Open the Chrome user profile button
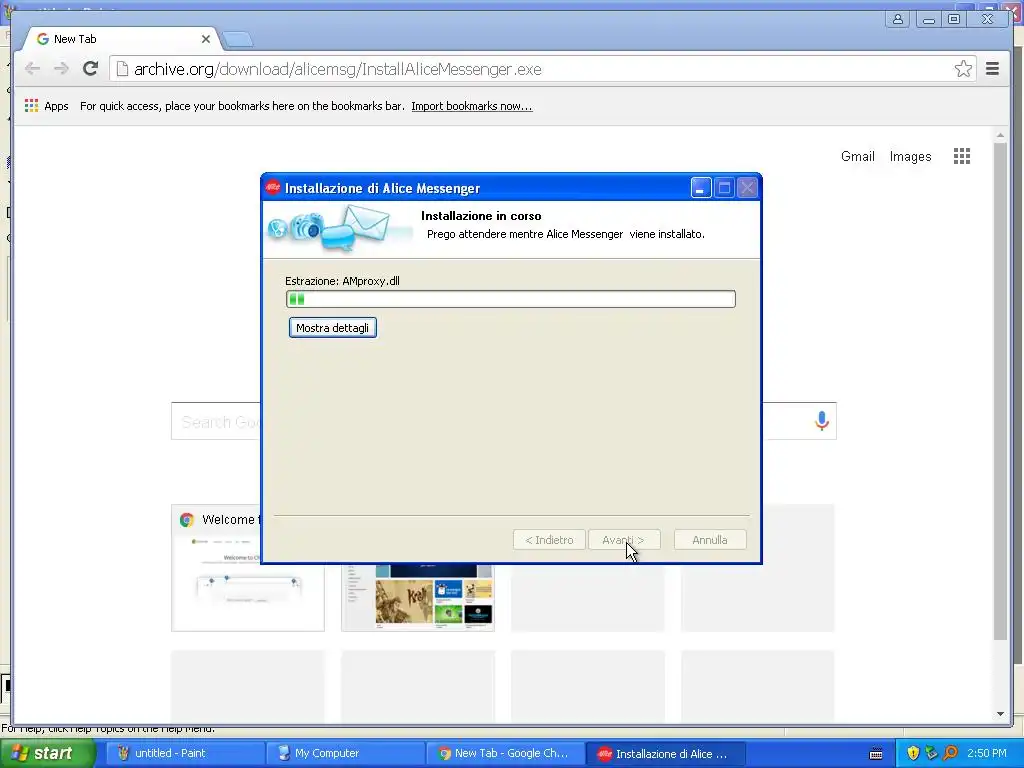 coord(898,19)
